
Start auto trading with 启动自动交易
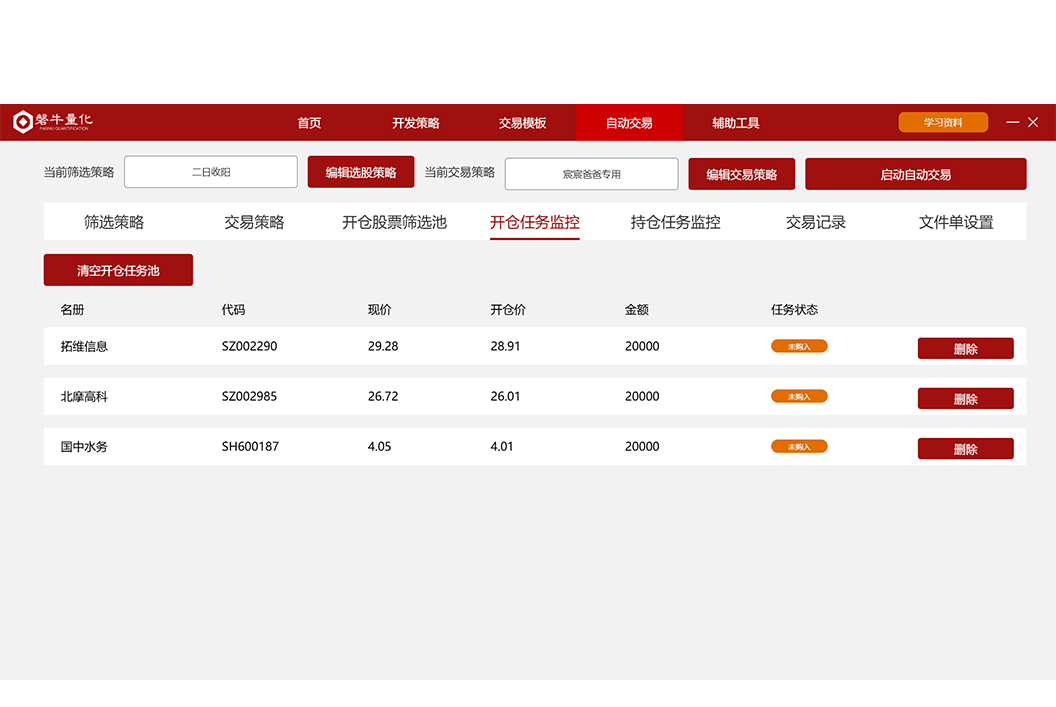[915, 174]
